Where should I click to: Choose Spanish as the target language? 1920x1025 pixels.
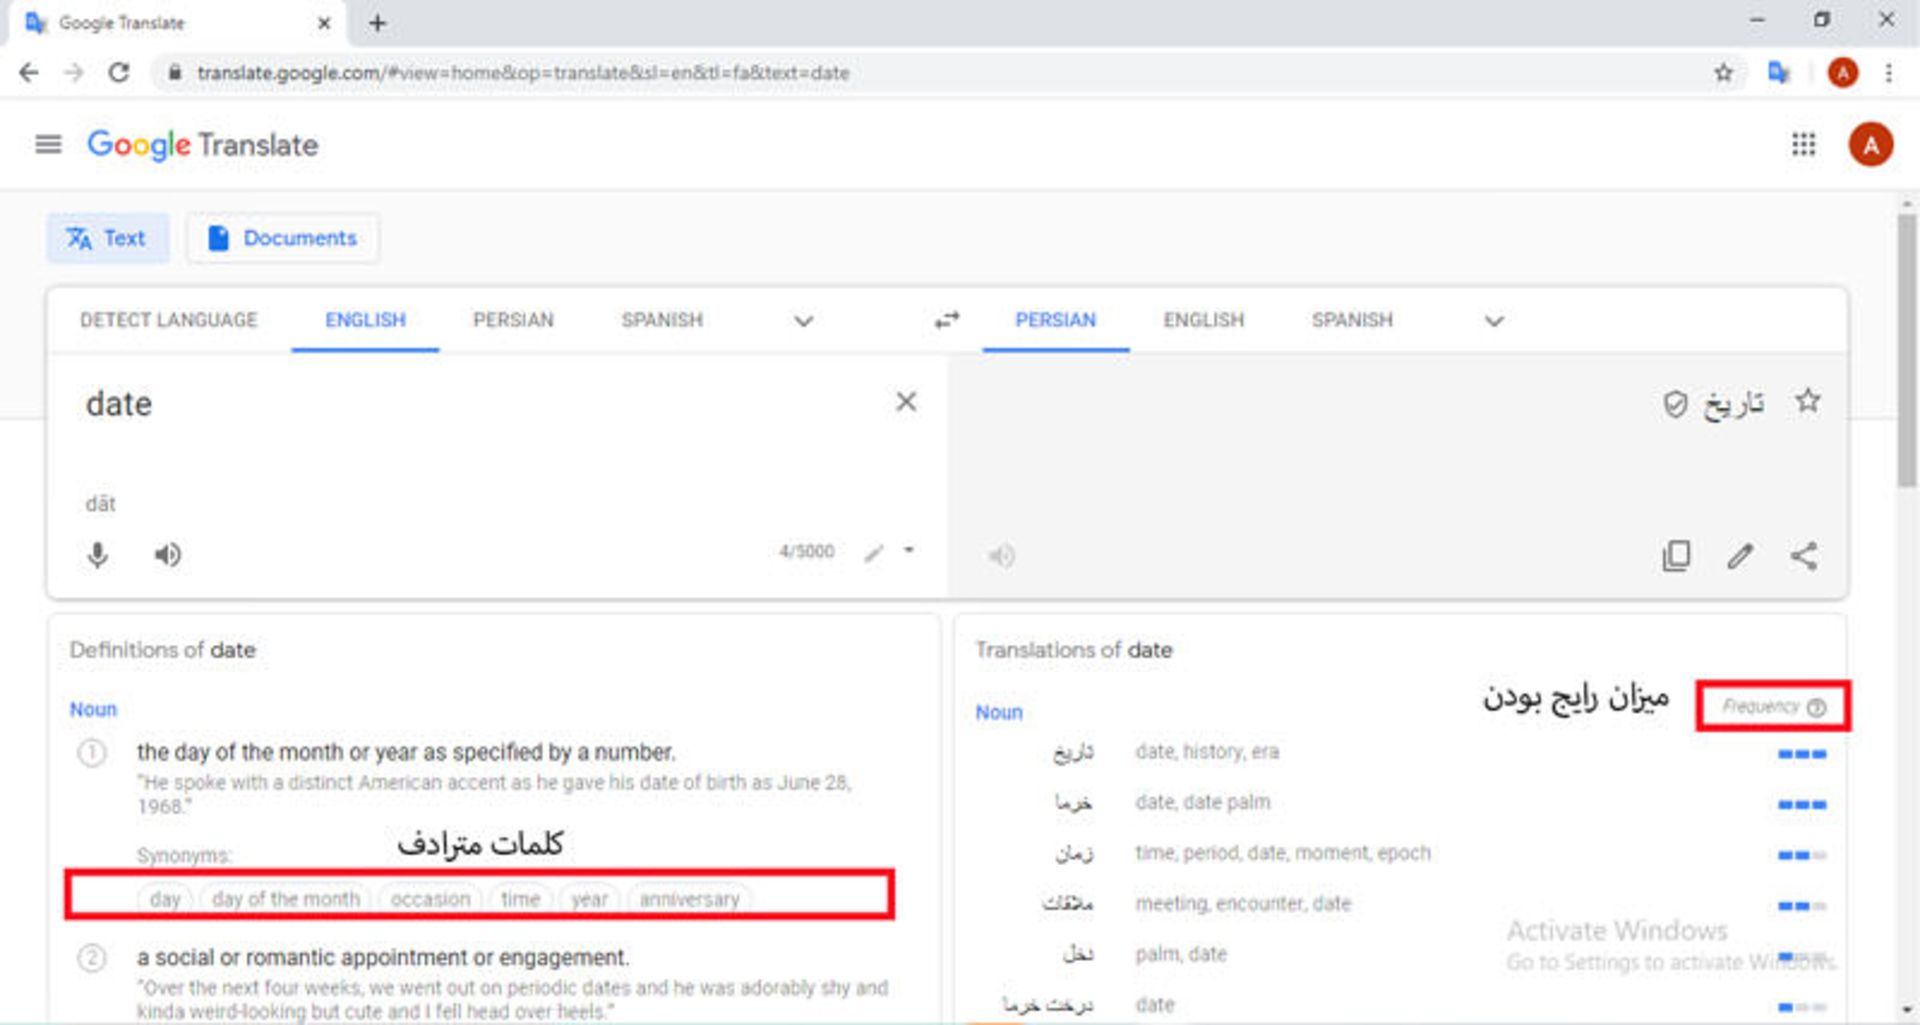click(1352, 320)
